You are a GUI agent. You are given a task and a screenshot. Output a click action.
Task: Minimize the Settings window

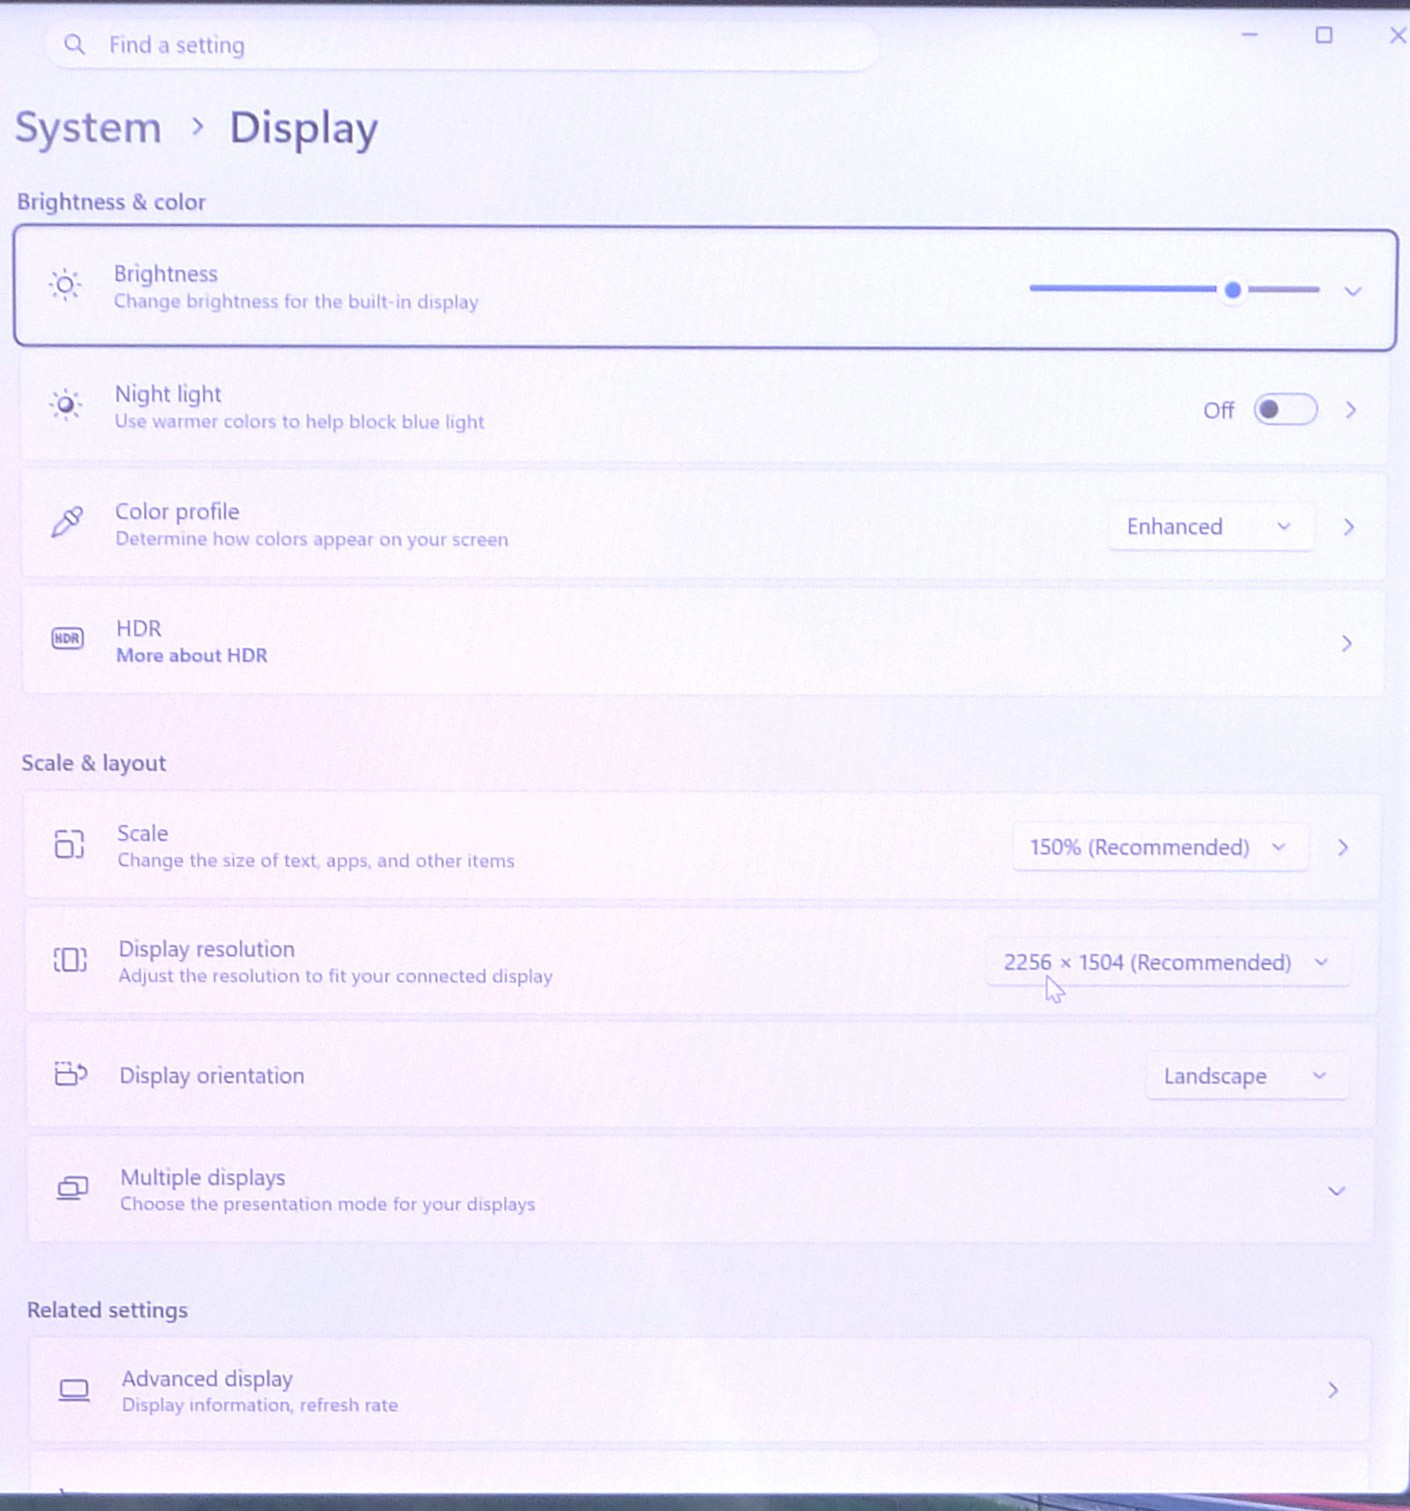point(1250,35)
